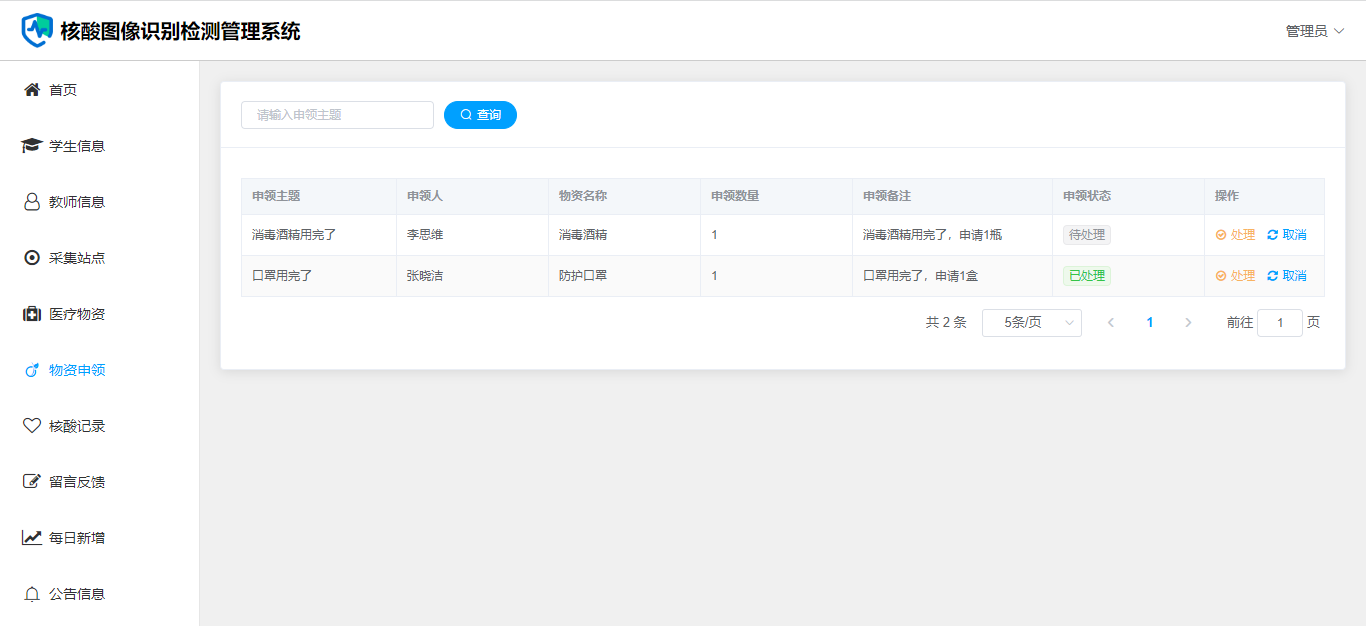The image size is (1366, 626).
Task: Open the 管理员 user dropdown
Action: pyautogui.click(x=1314, y=31)
